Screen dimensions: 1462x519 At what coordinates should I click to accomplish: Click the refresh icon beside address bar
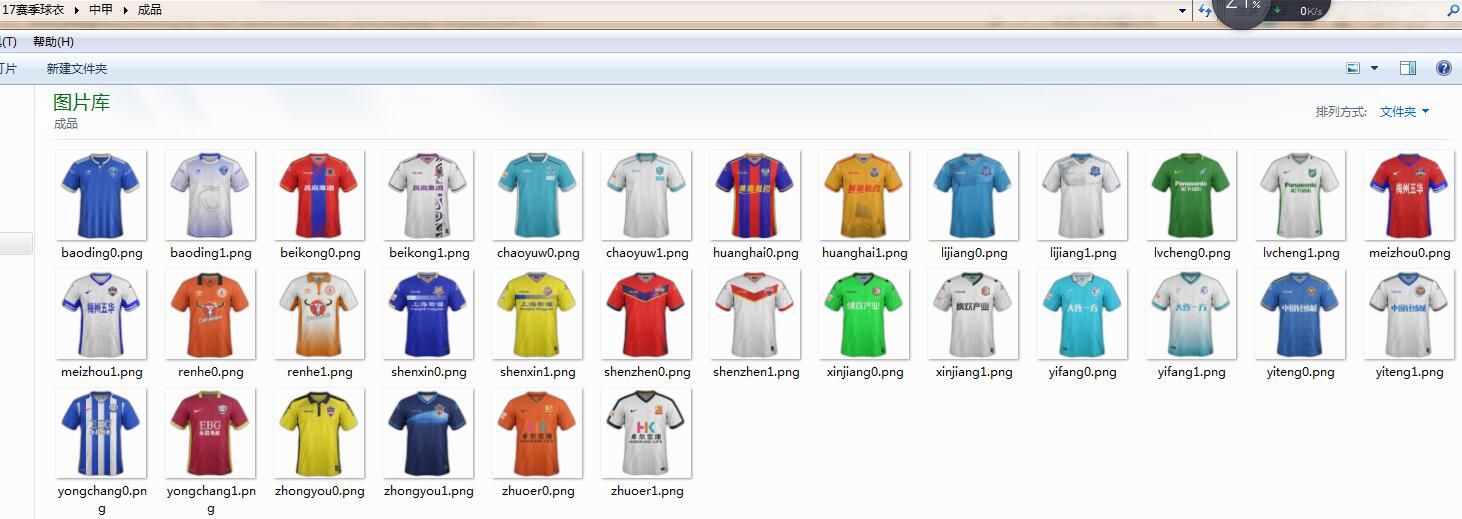[x=1204, y=10]
